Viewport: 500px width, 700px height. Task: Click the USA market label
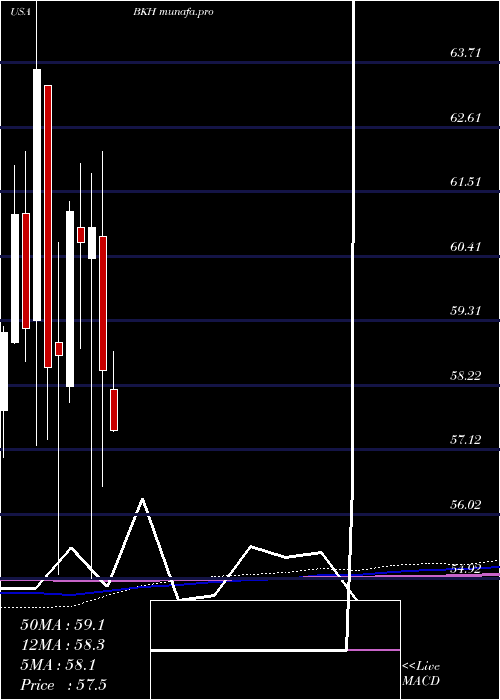21,12
